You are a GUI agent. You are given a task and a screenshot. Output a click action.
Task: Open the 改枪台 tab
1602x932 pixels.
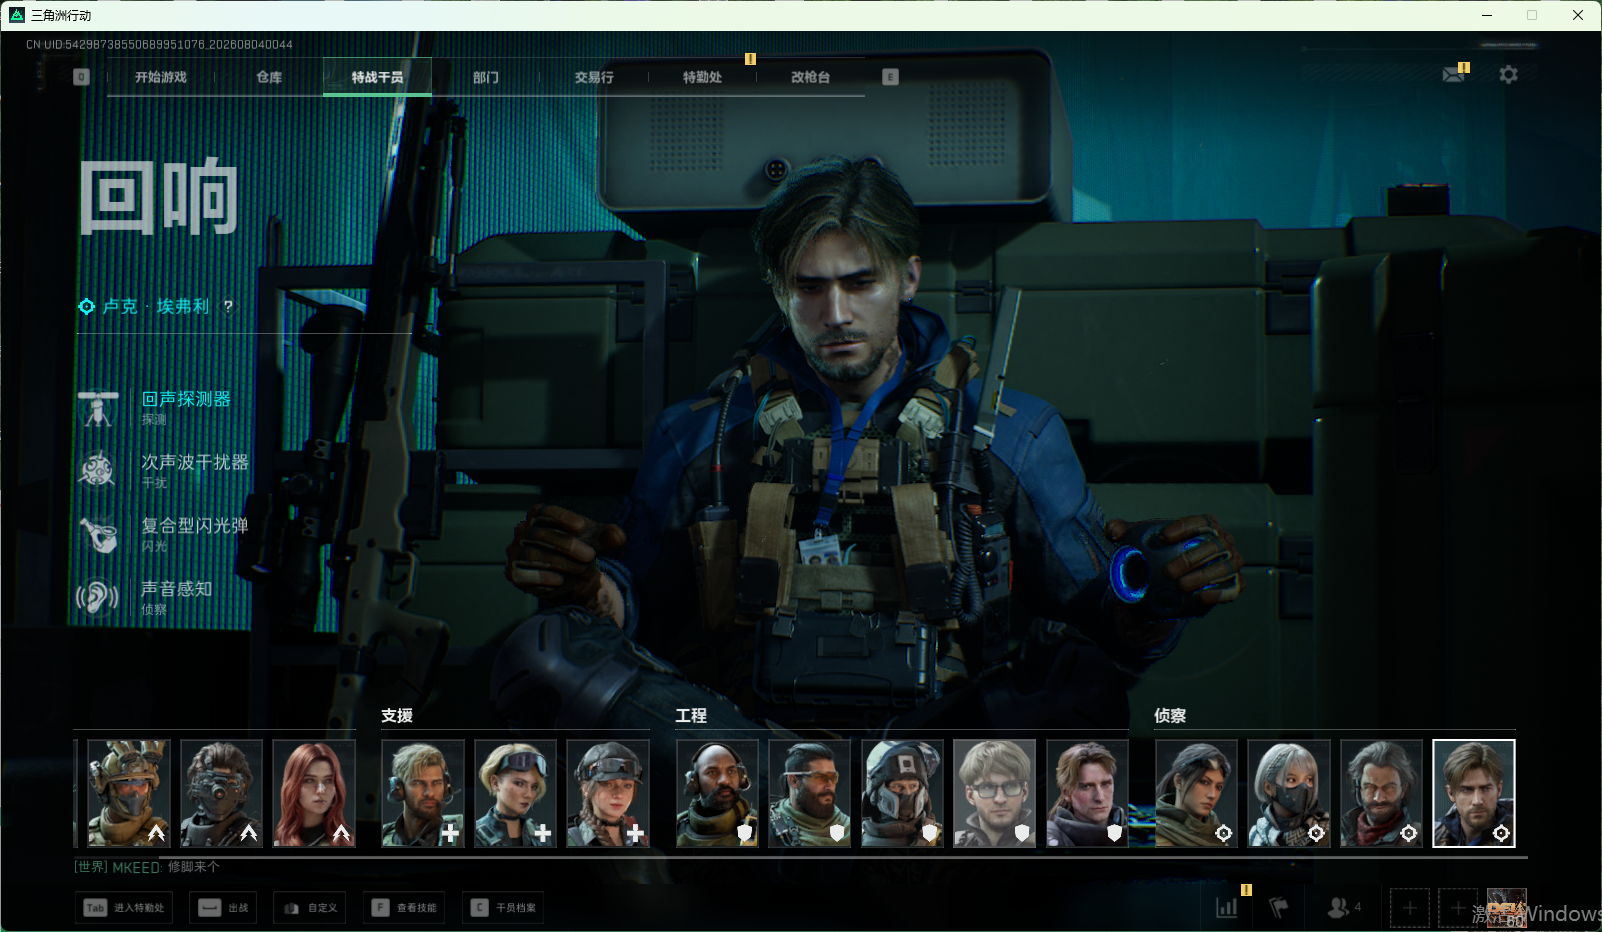click(810, 77)
